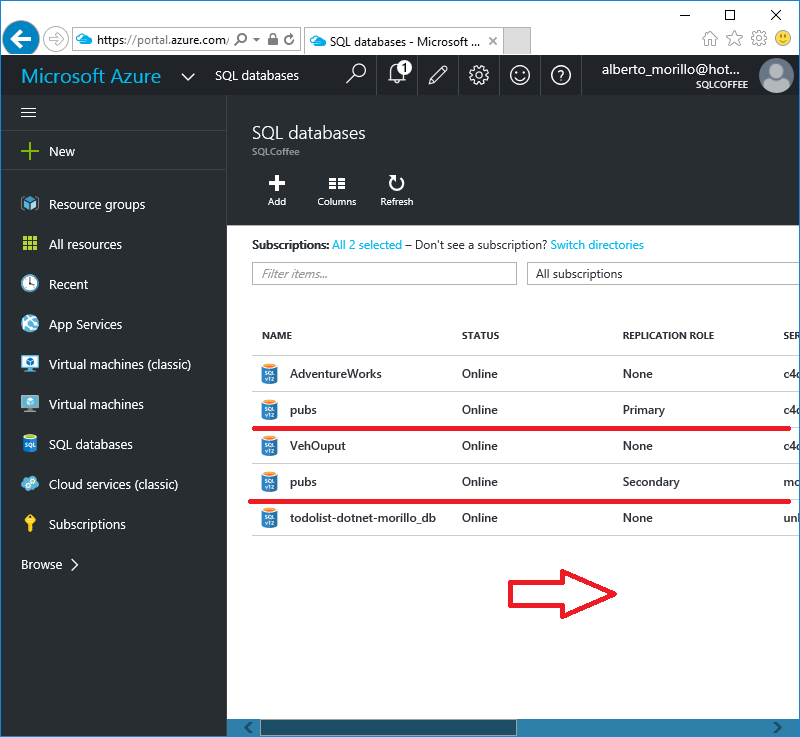Click the browser smiley feedback icon
This screenshot has width=800, height=737.
click(x=783, y=38)
